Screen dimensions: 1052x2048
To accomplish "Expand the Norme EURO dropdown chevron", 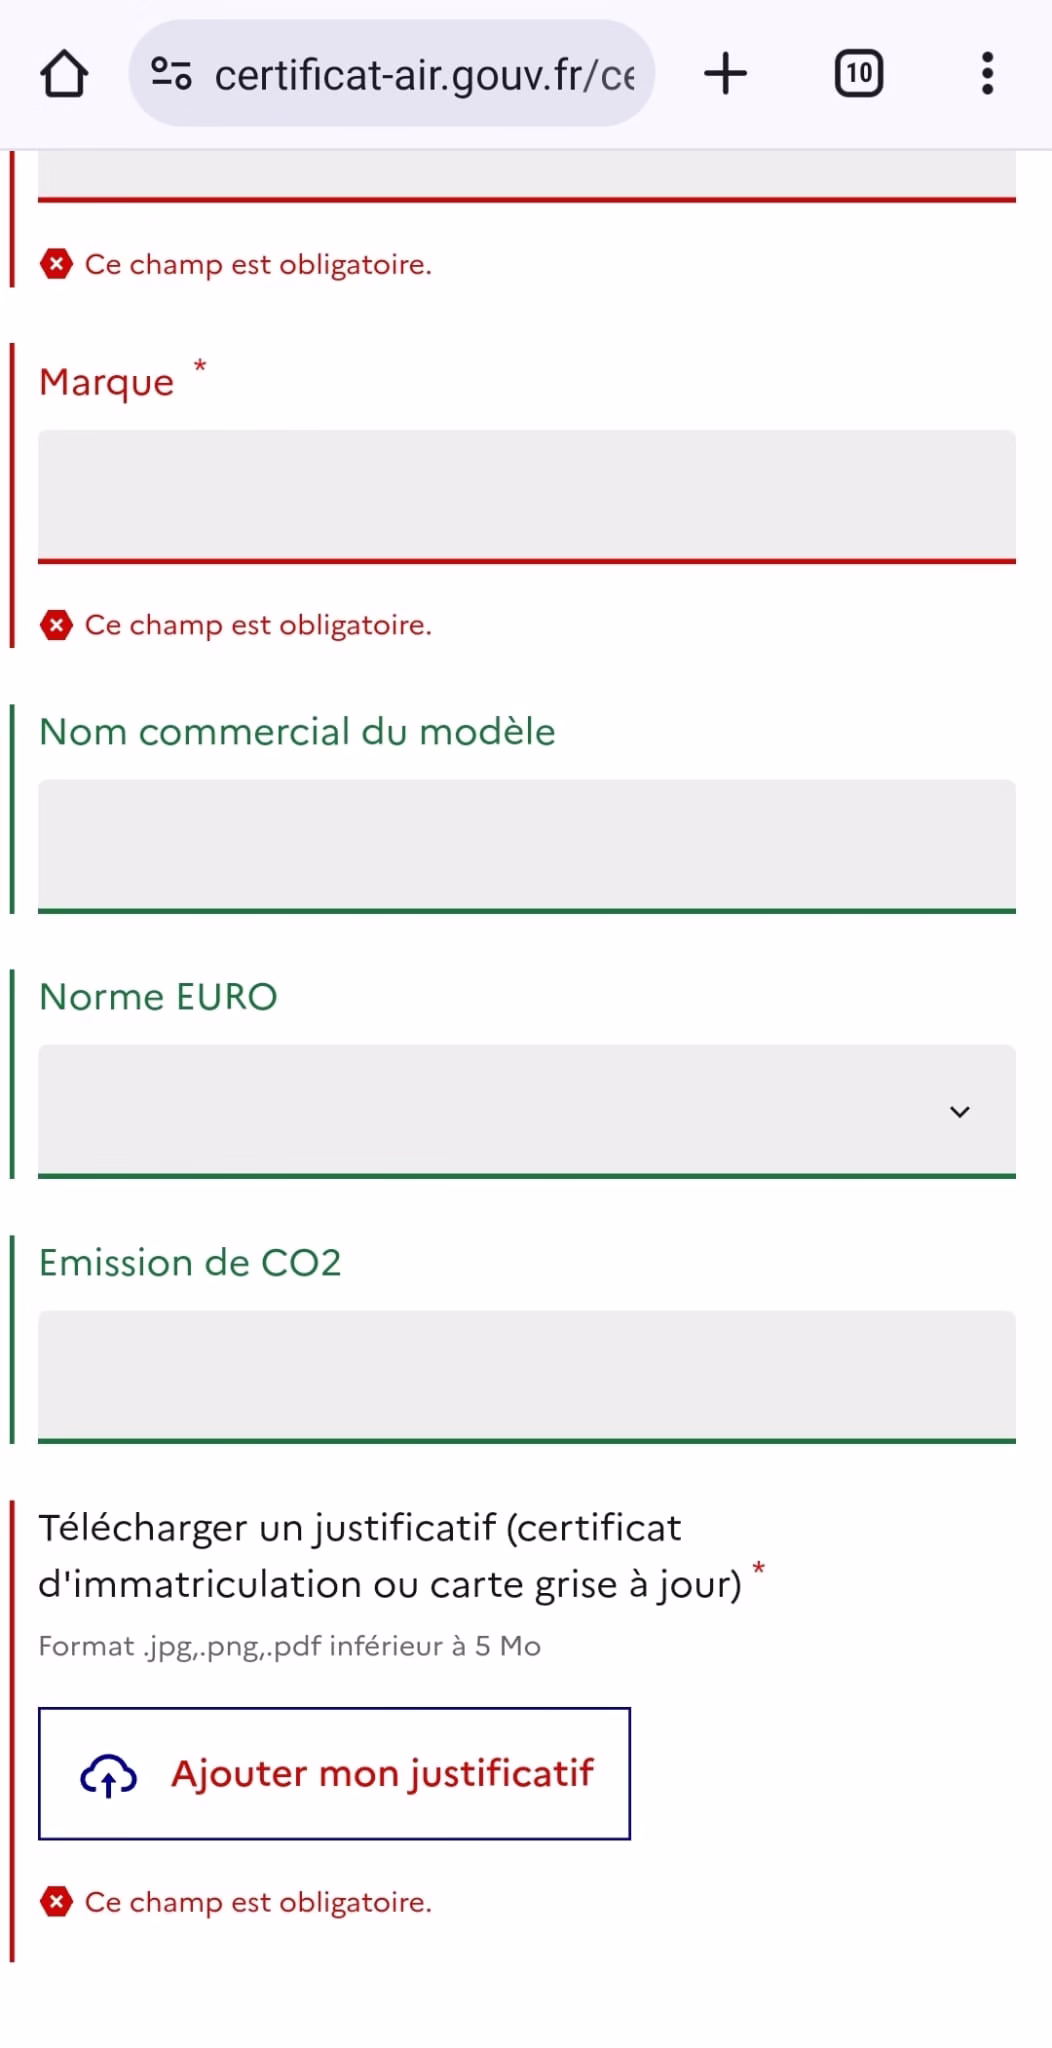I will point(960,1112).
